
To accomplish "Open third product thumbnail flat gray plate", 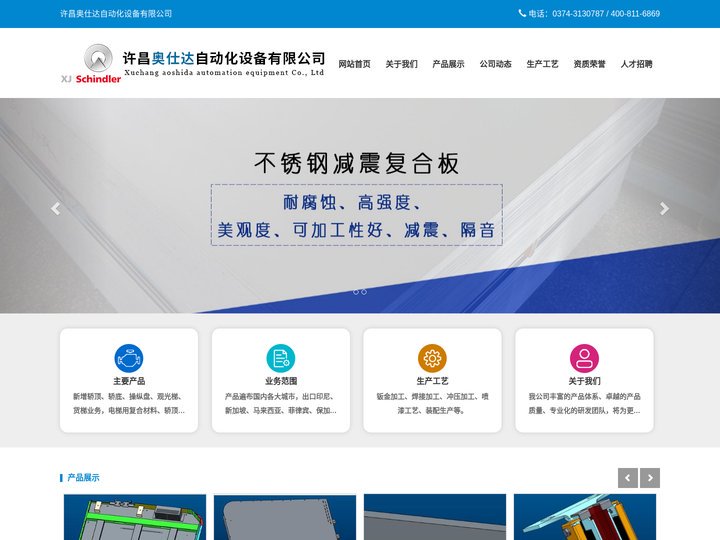I will [435, 517].
